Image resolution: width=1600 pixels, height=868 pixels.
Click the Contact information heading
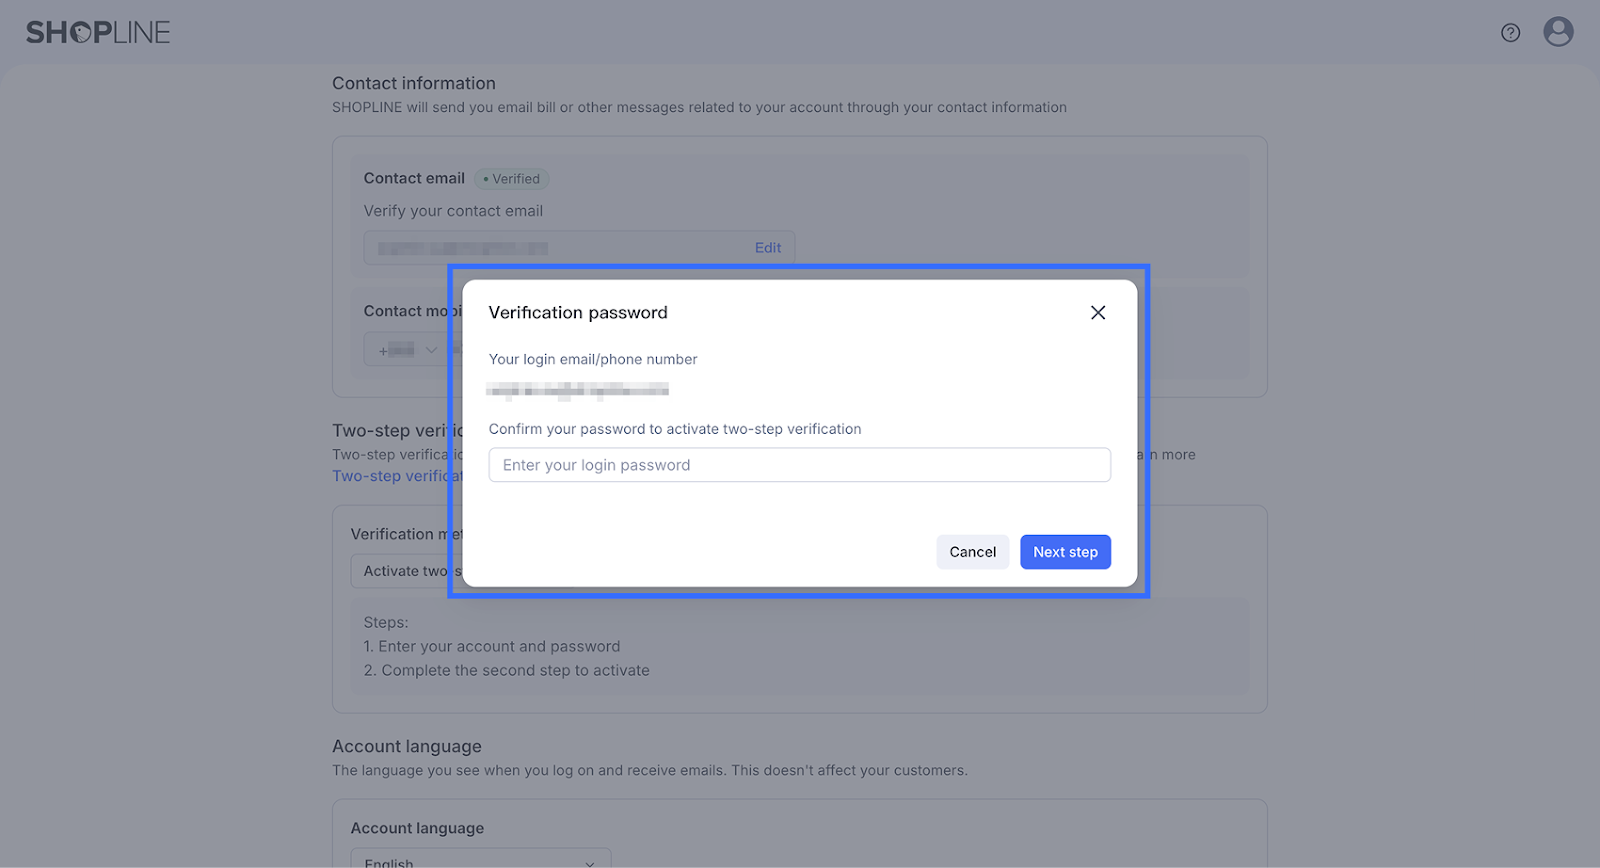click(x=414, y=83)
